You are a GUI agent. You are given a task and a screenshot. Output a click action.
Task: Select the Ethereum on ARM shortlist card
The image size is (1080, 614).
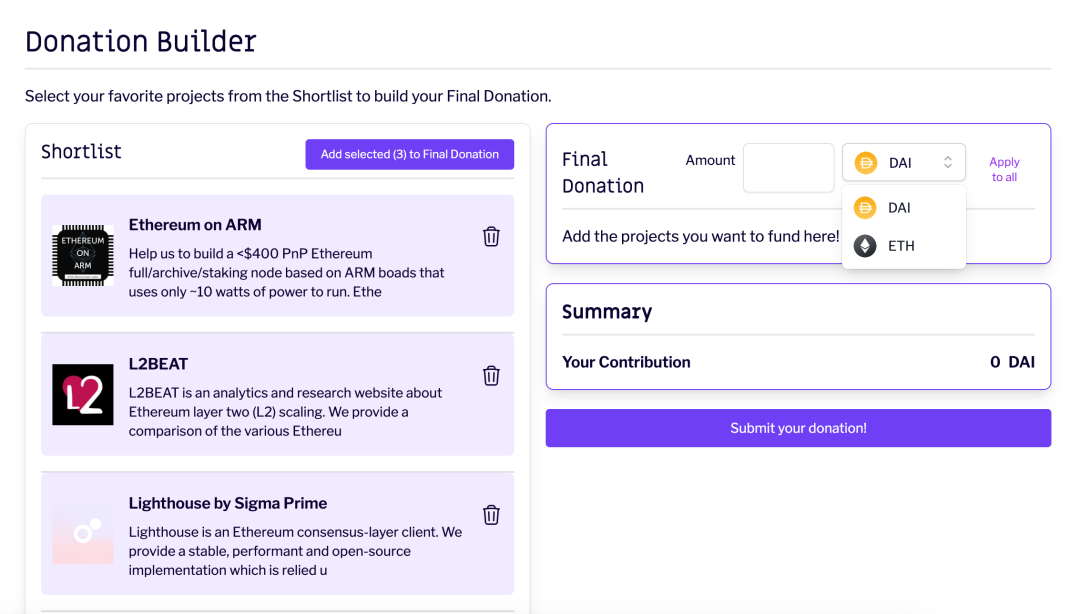pos(278,256)
